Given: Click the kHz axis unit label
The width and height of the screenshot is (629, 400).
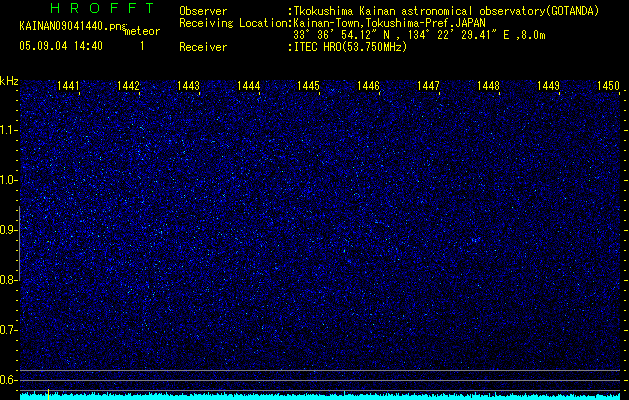Looking at the screenshot, I should [9, 81].
